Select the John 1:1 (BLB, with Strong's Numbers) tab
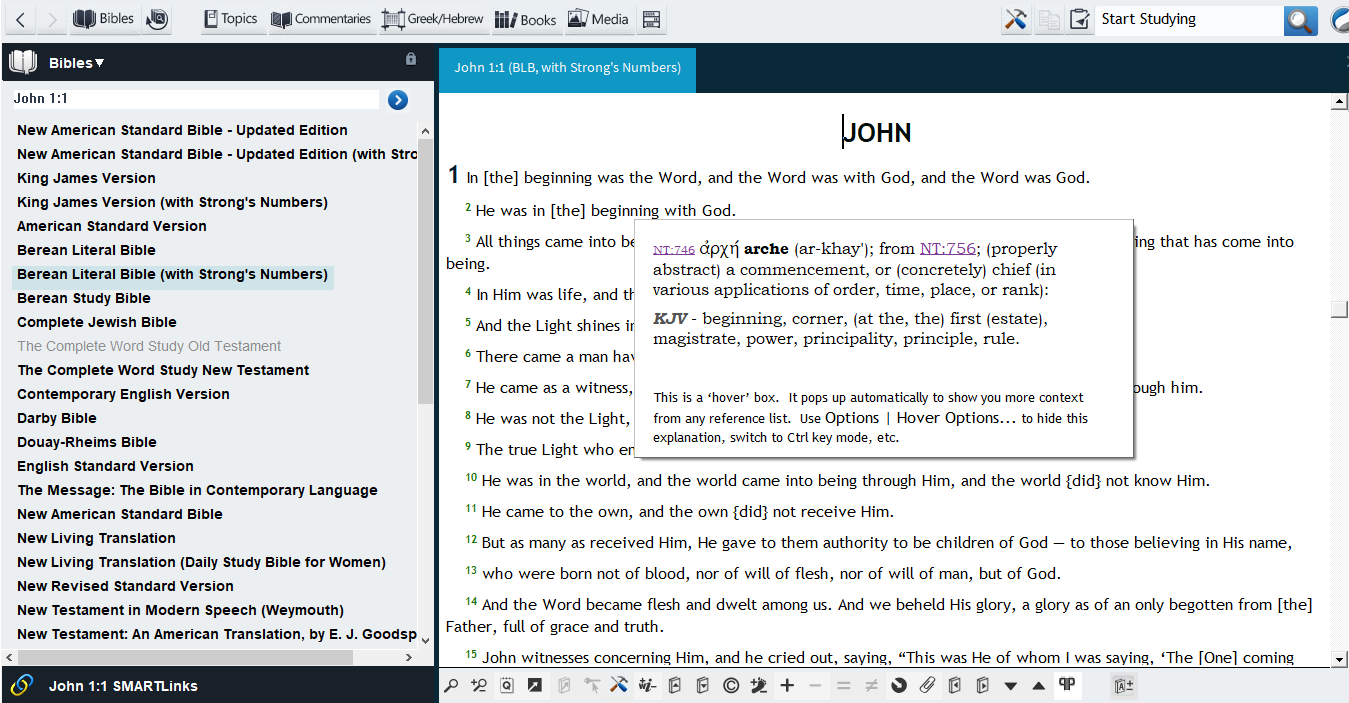 (x=567, y=68)
